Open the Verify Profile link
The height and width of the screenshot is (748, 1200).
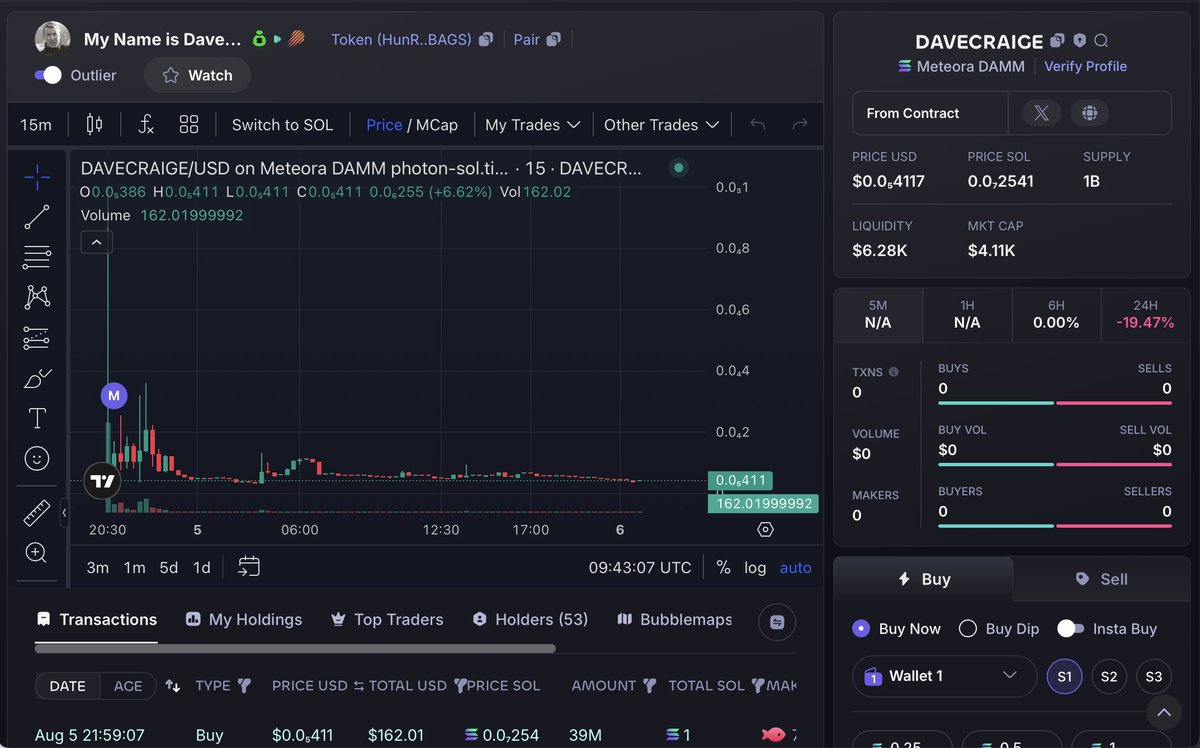pos(1085,66)
